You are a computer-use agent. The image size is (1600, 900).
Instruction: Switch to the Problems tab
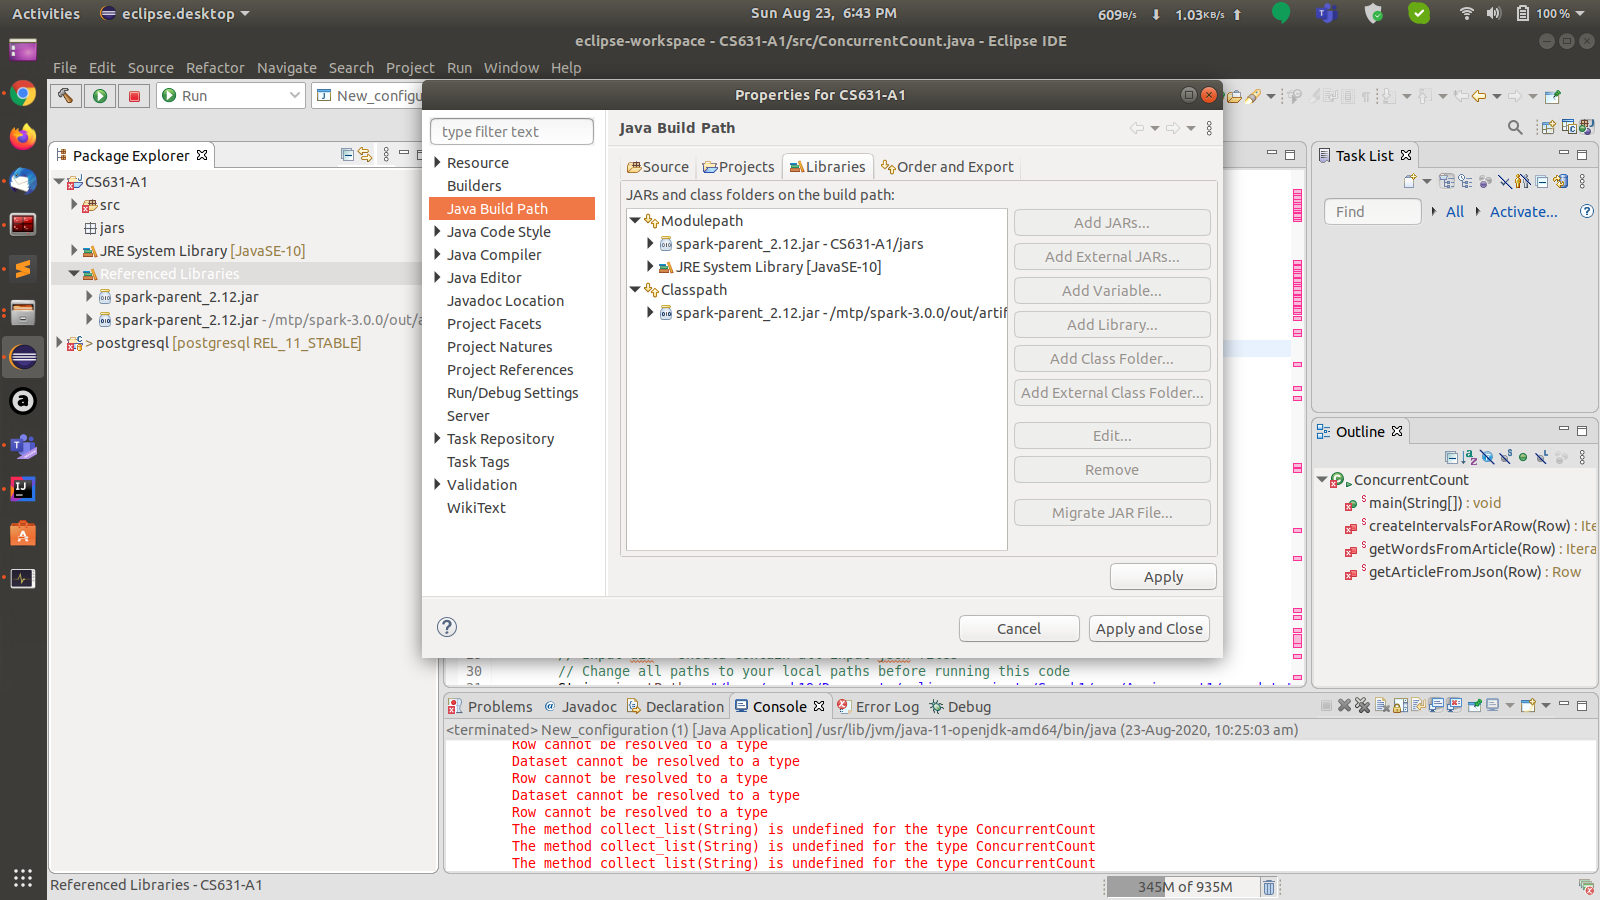click(x=490, y=706)
